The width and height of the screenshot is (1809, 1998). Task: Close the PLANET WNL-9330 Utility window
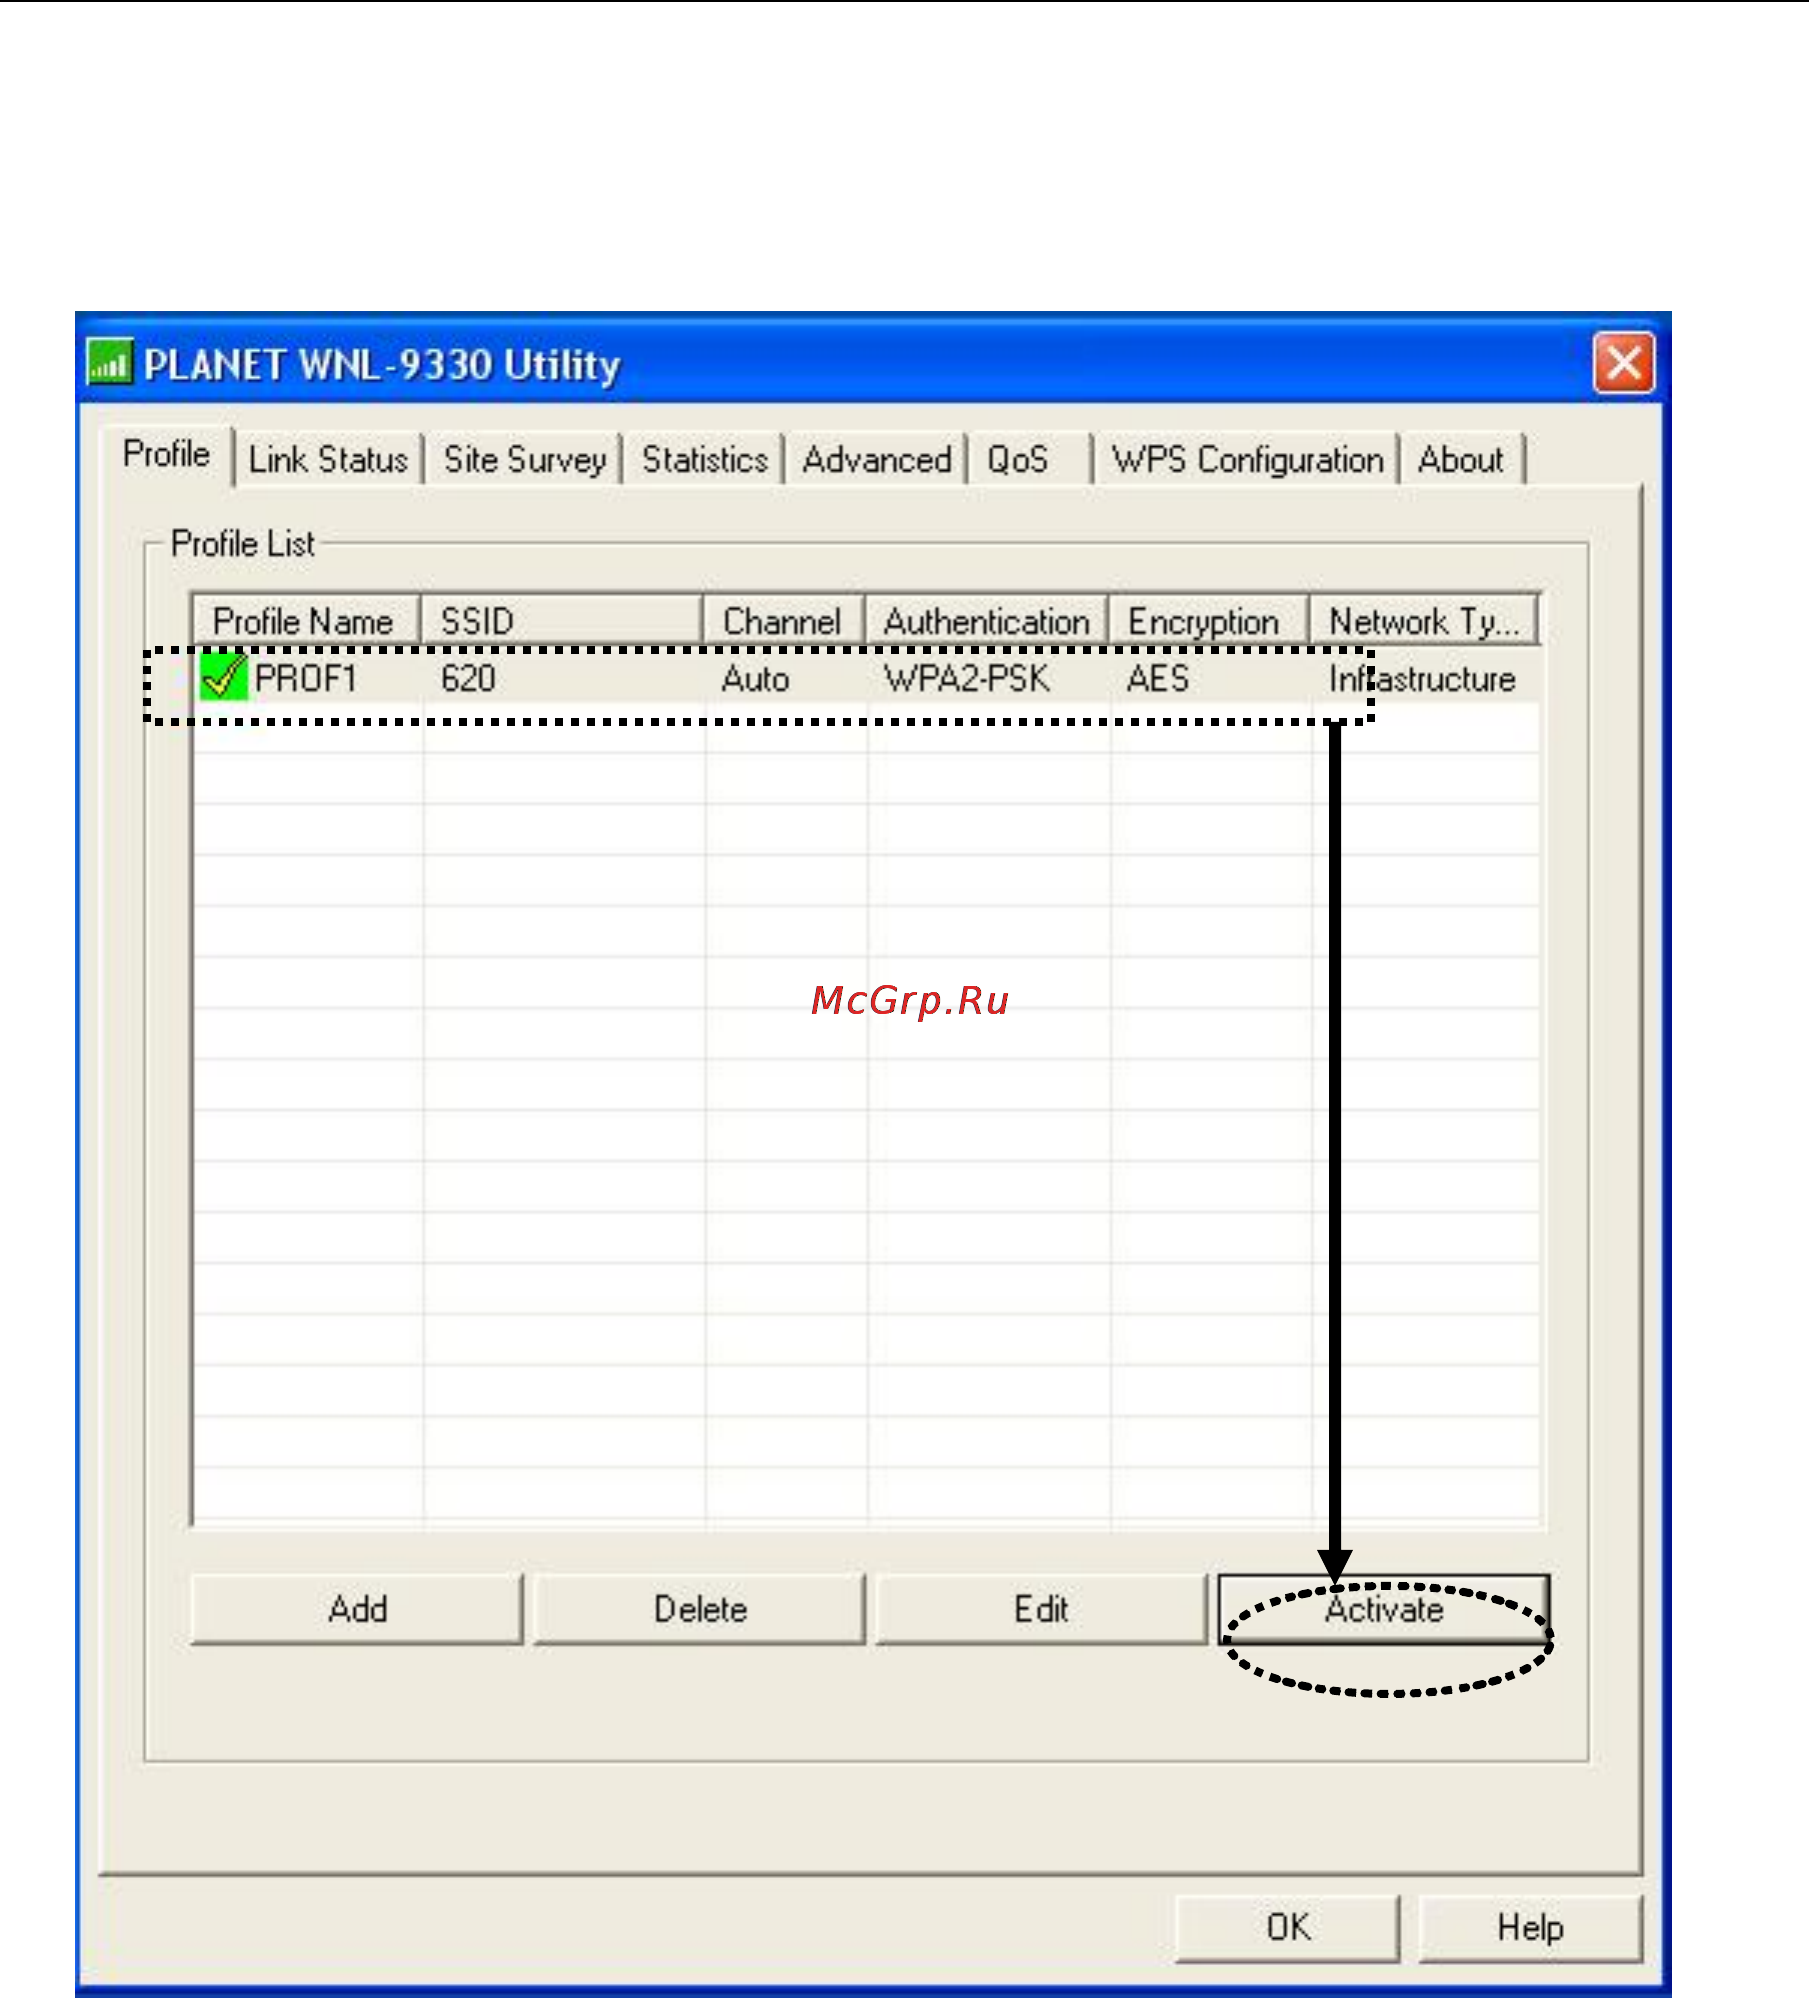(x=1622, y=362)
